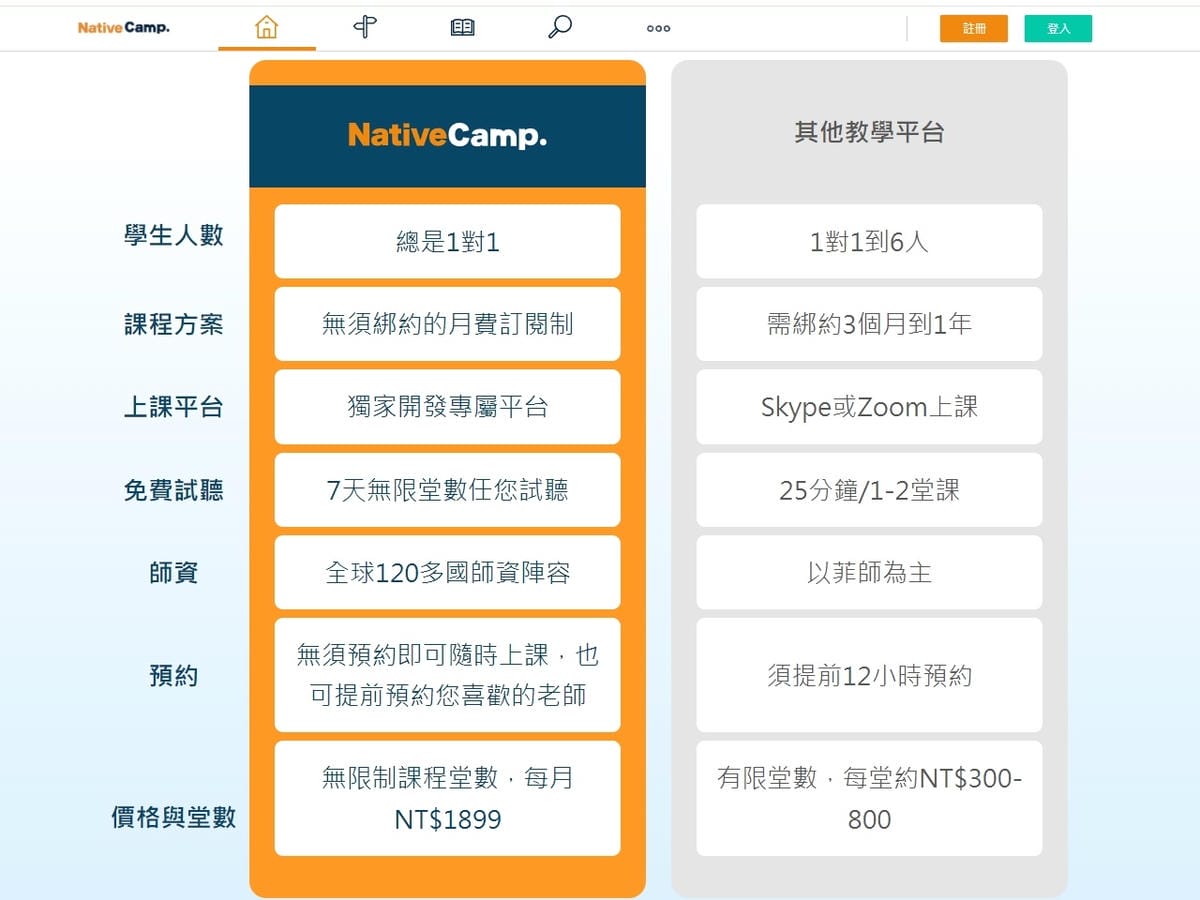Select the 上課平台 row label

pos(173,407)
